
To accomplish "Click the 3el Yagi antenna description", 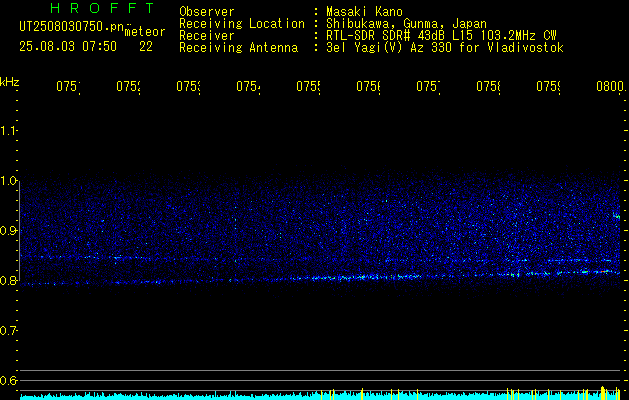I will point(445,48).
